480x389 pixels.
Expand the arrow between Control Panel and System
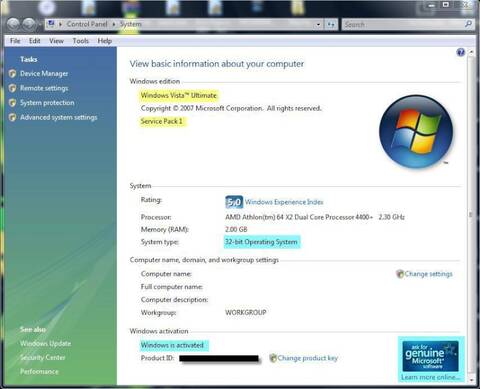(114, 24)
